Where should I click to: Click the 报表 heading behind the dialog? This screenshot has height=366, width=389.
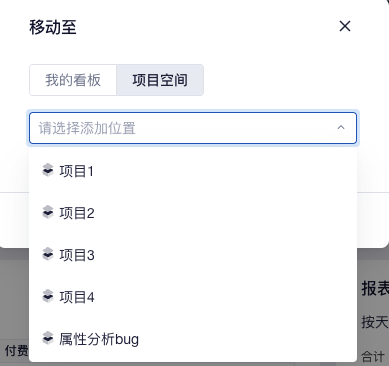(x=375, y=288)
